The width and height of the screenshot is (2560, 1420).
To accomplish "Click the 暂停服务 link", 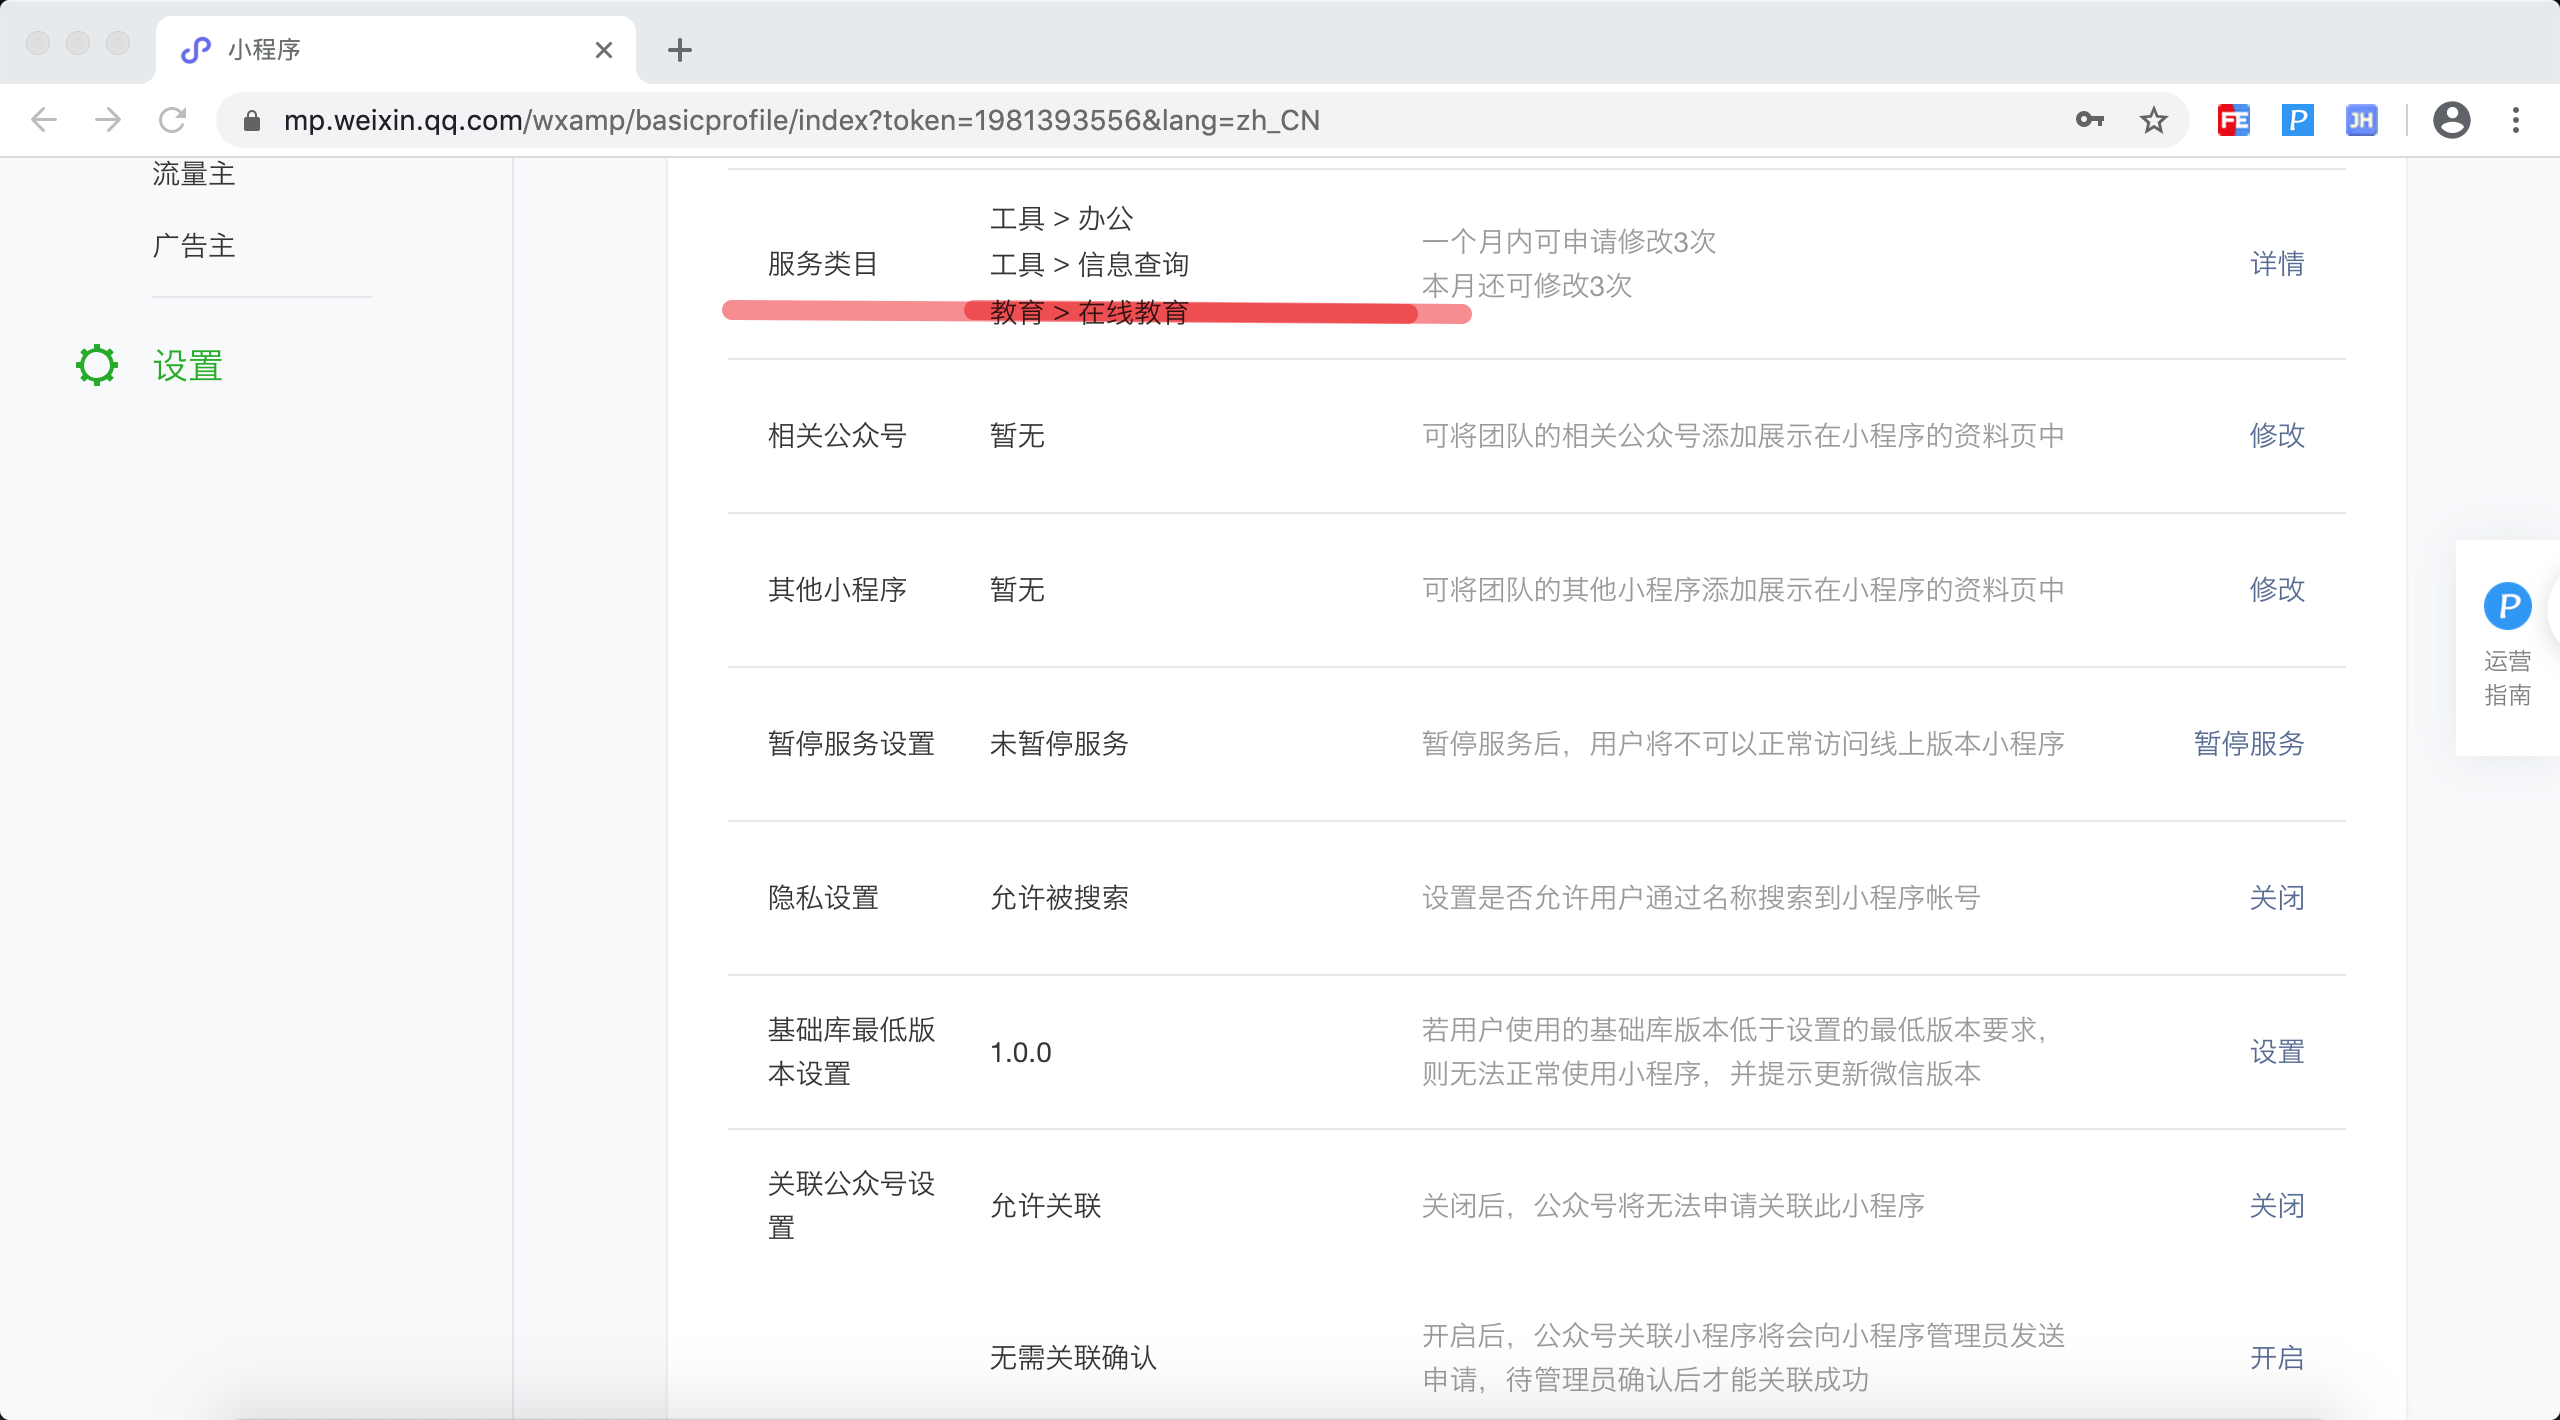I will (2249, 743).
